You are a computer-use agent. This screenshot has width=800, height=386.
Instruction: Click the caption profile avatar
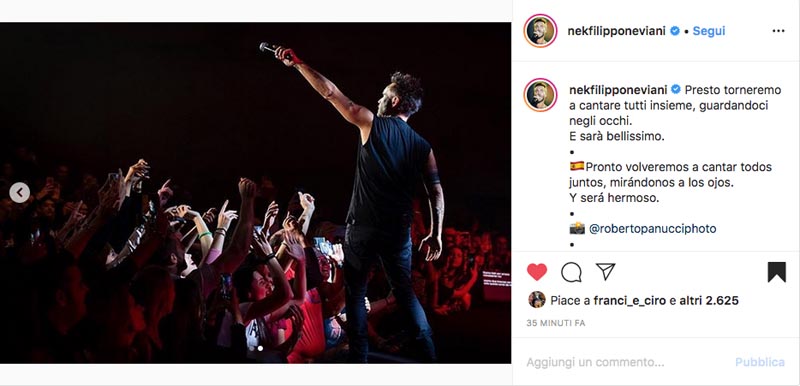click(540, 95)
